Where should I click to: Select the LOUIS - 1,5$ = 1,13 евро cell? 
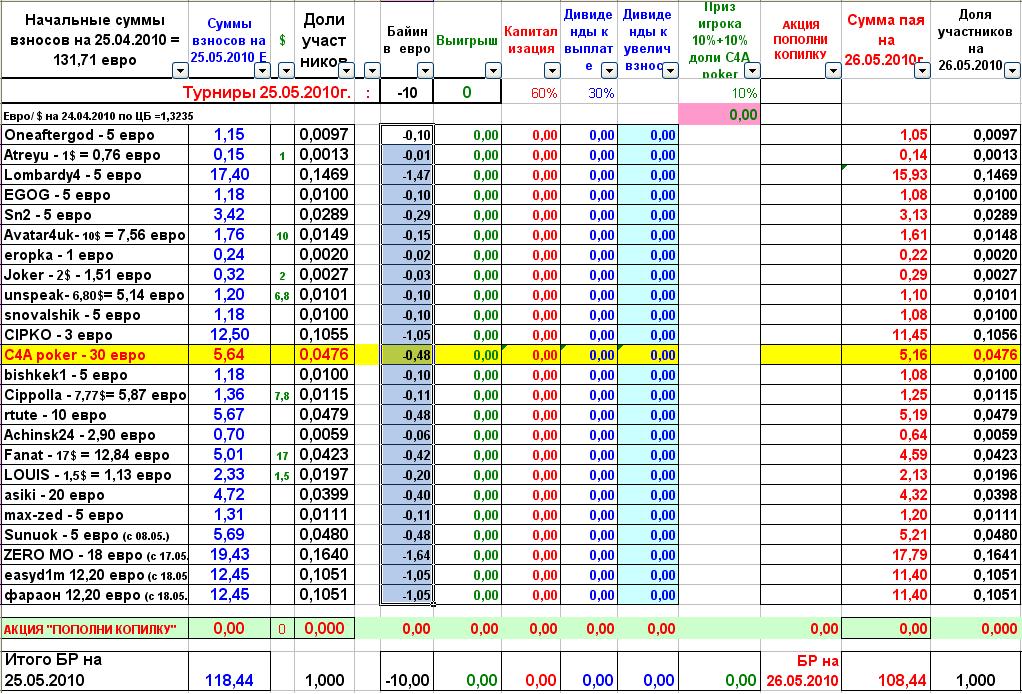[95, 475]
